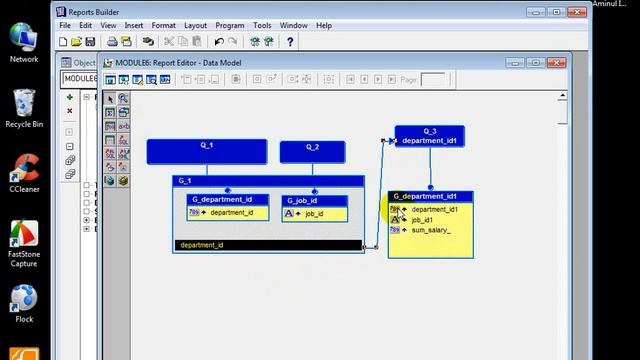Select the job_id column in G_job_id
Screen dimensions: 640x360
pos(315,214)
